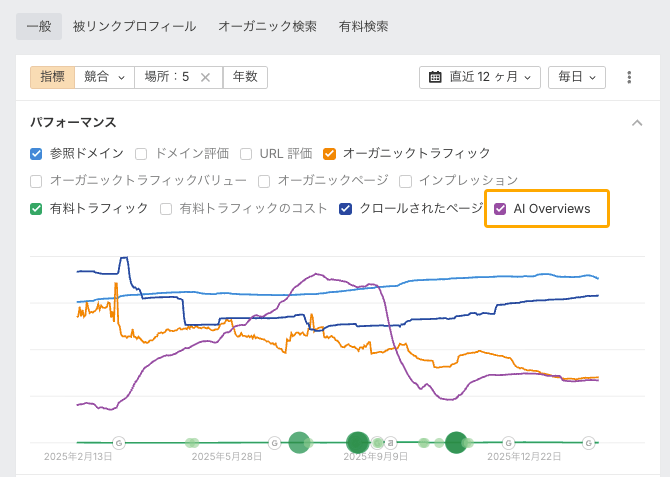The width and height of the screenshot is (670, 477).
Task: Enable the ドメイン評価 checkbox
Action: pos(141,154)
